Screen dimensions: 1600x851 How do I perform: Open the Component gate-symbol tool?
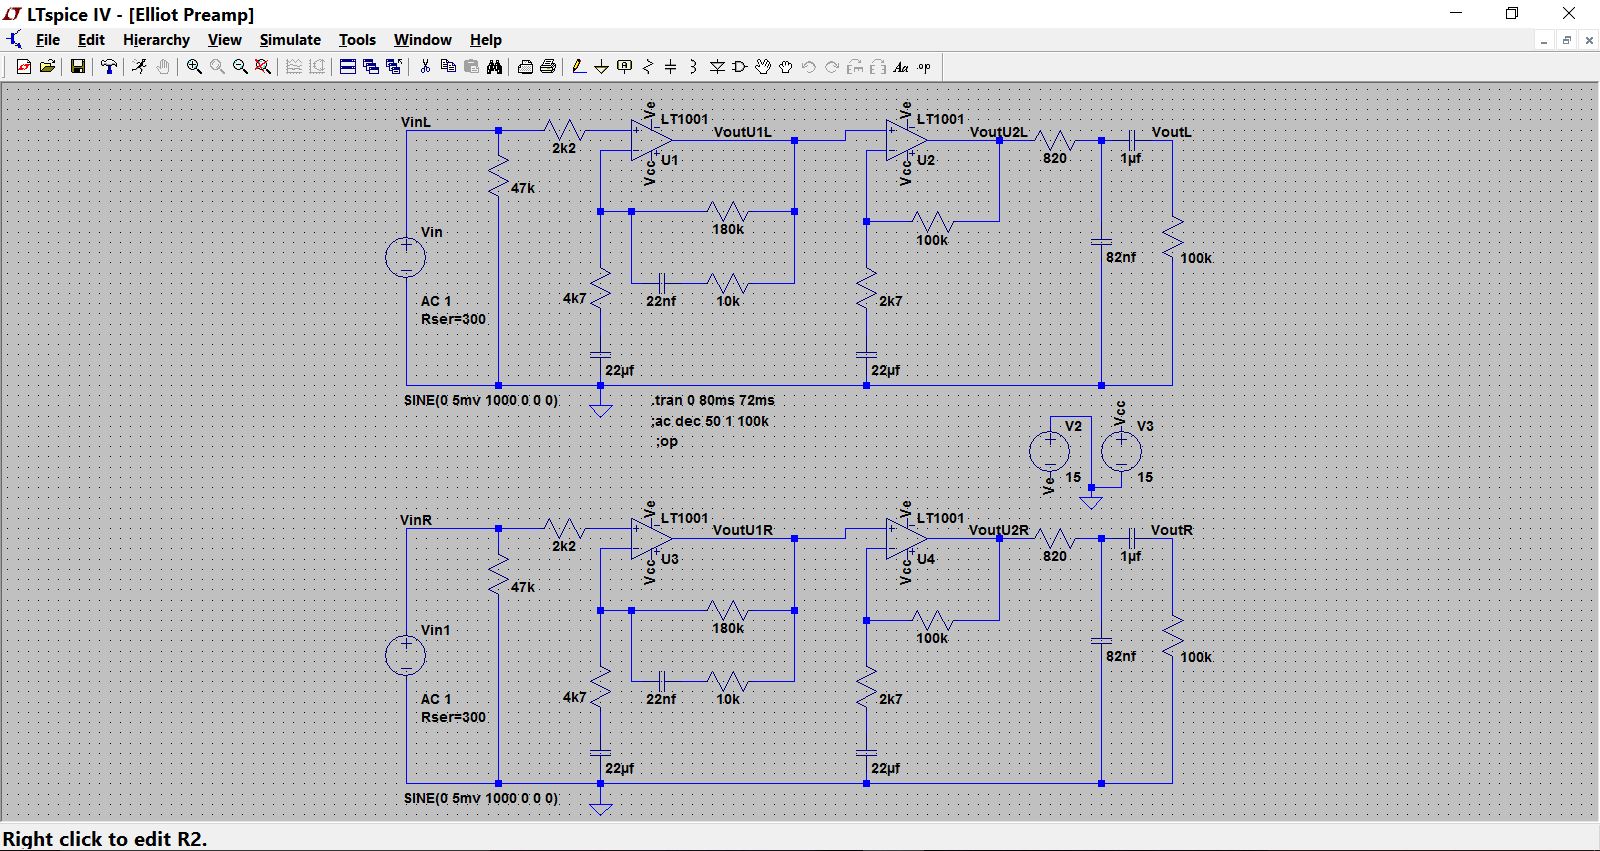[740, 67]
